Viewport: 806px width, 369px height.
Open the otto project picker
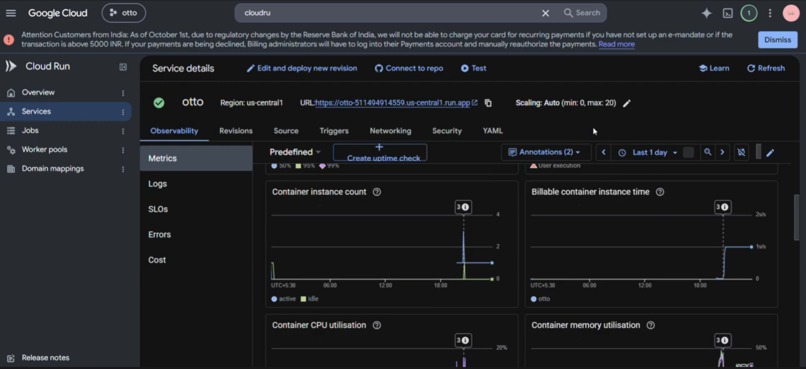(x=124, y=13)
